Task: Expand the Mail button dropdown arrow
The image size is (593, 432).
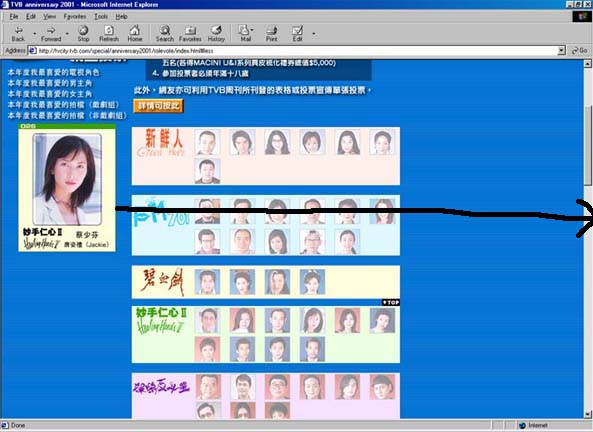Action: pyautogui.click(x=252, y=30)
